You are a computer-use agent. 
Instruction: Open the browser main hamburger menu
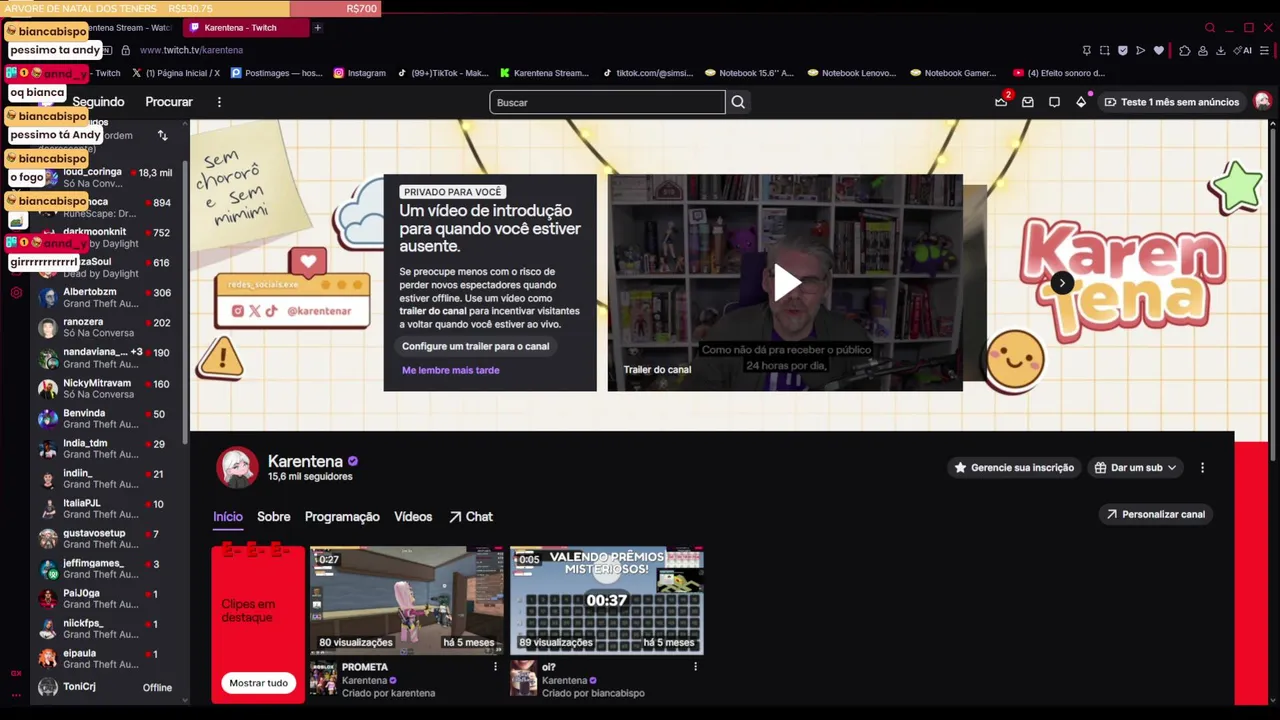pos(1265,50)
